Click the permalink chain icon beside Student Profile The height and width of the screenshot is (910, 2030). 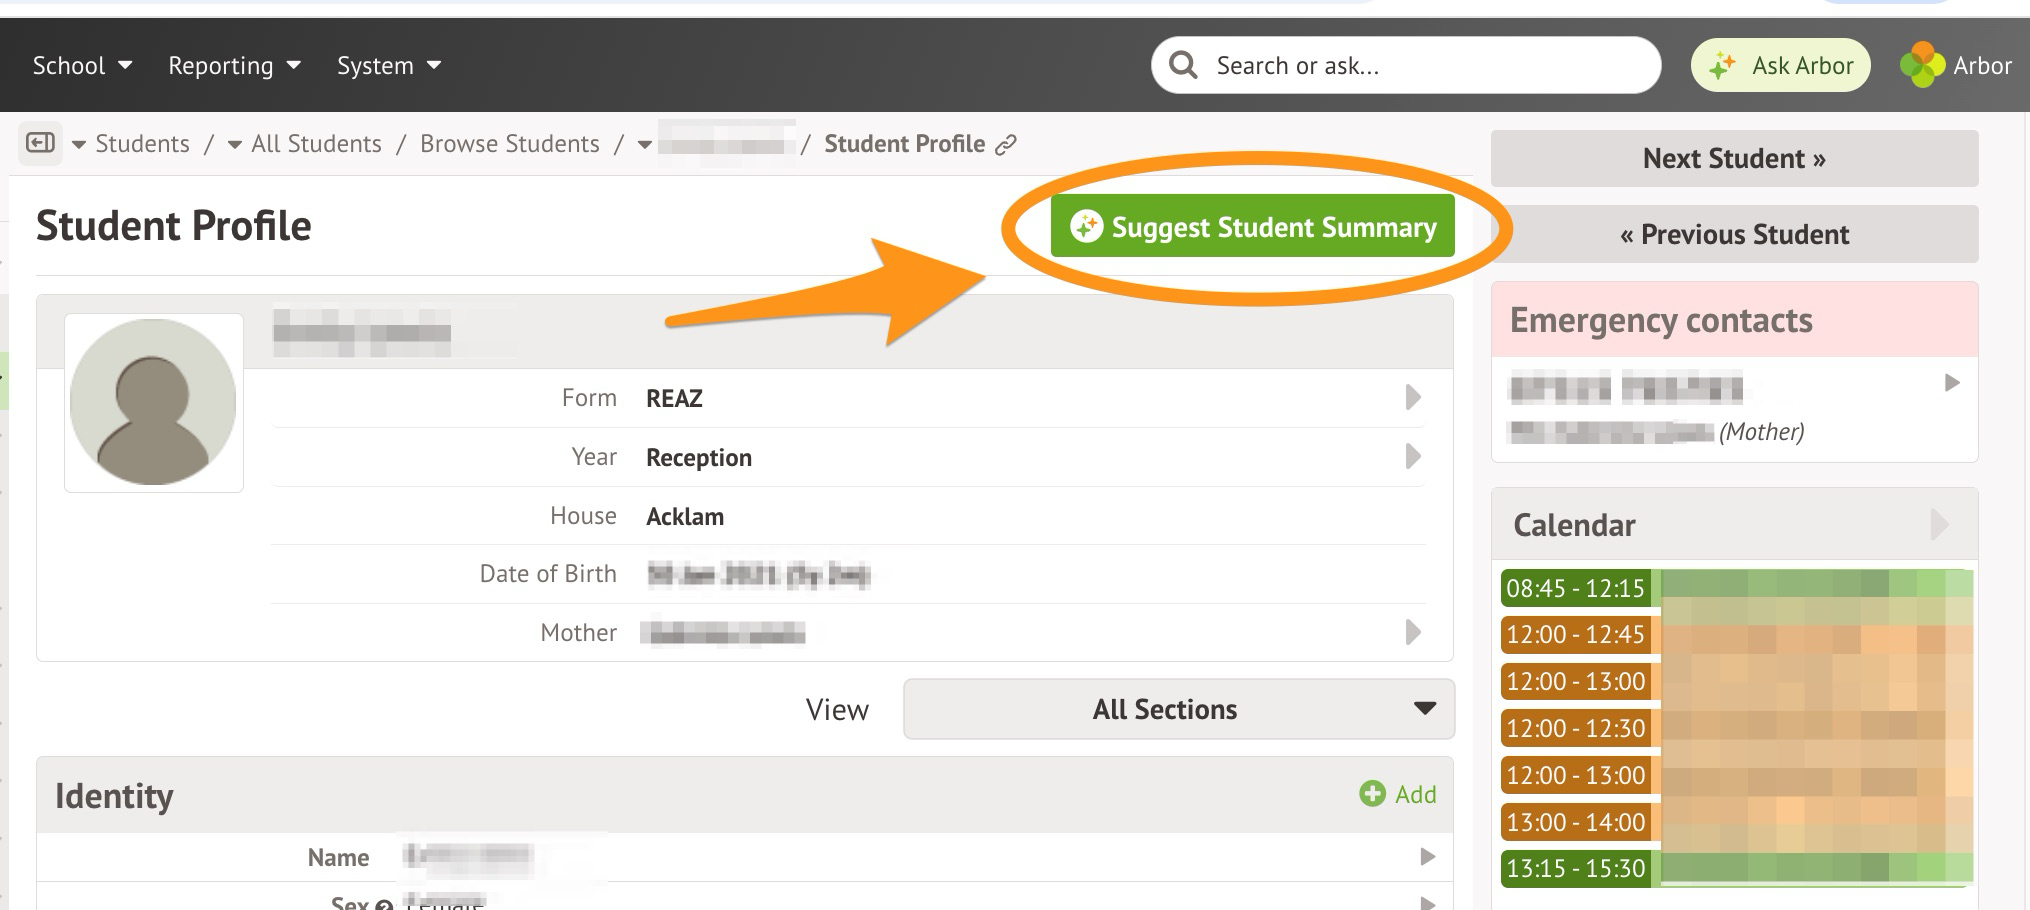1006,145
